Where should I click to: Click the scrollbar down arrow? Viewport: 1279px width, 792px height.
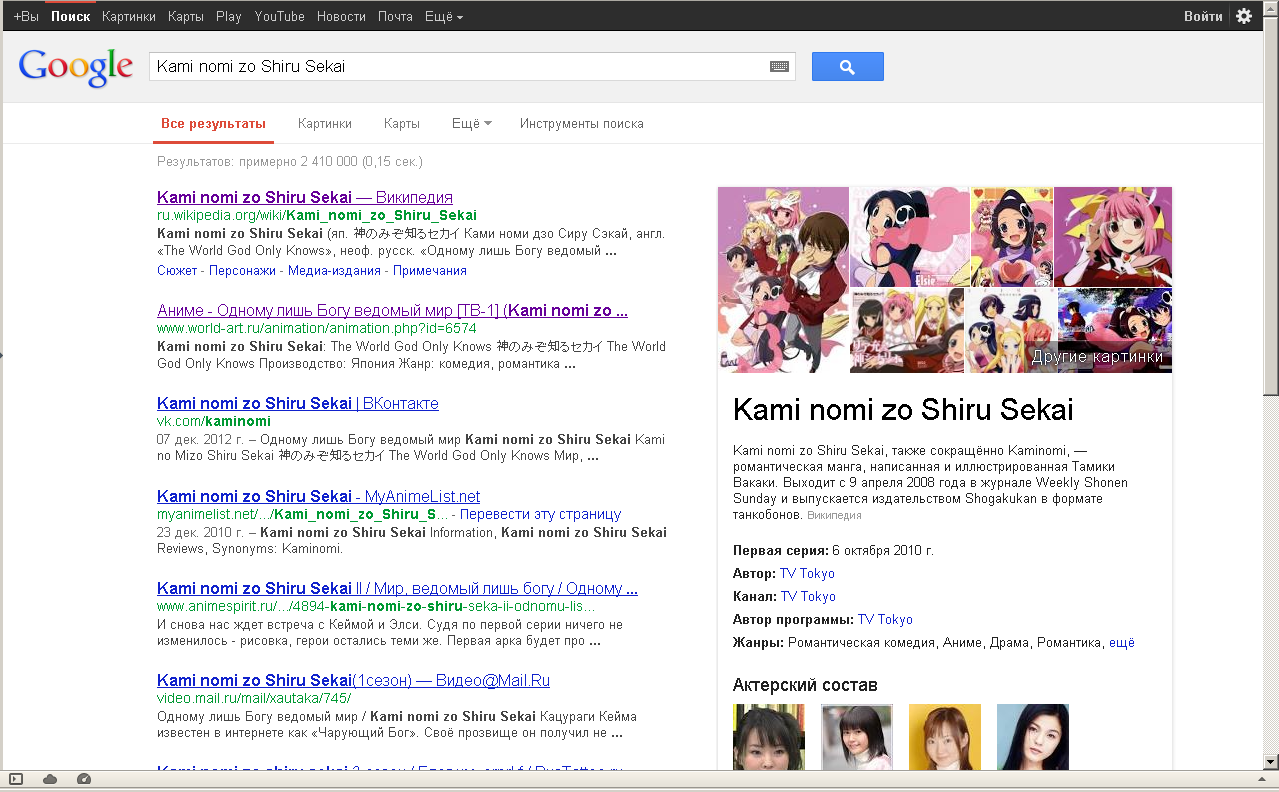click(1270, 761)
